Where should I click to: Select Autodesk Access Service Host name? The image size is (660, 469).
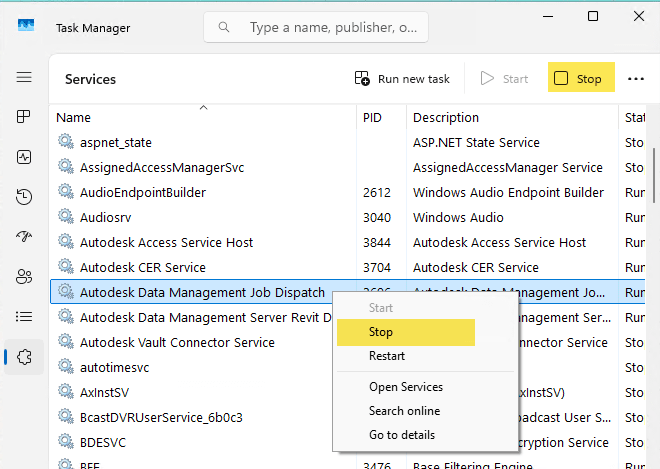[x=166, y=242]
